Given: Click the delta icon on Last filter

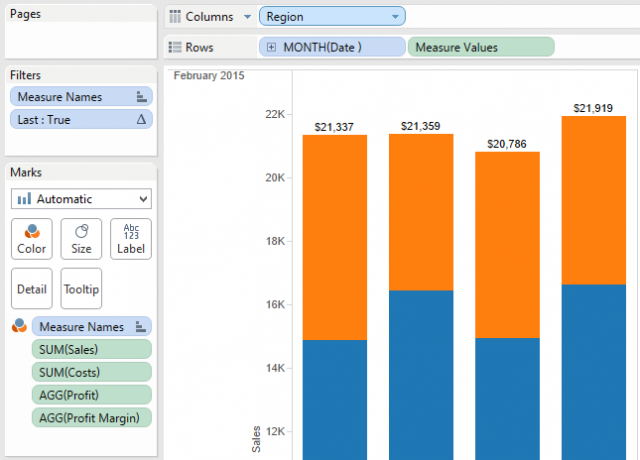Looking at the screenshot, I should coord(141,119).
